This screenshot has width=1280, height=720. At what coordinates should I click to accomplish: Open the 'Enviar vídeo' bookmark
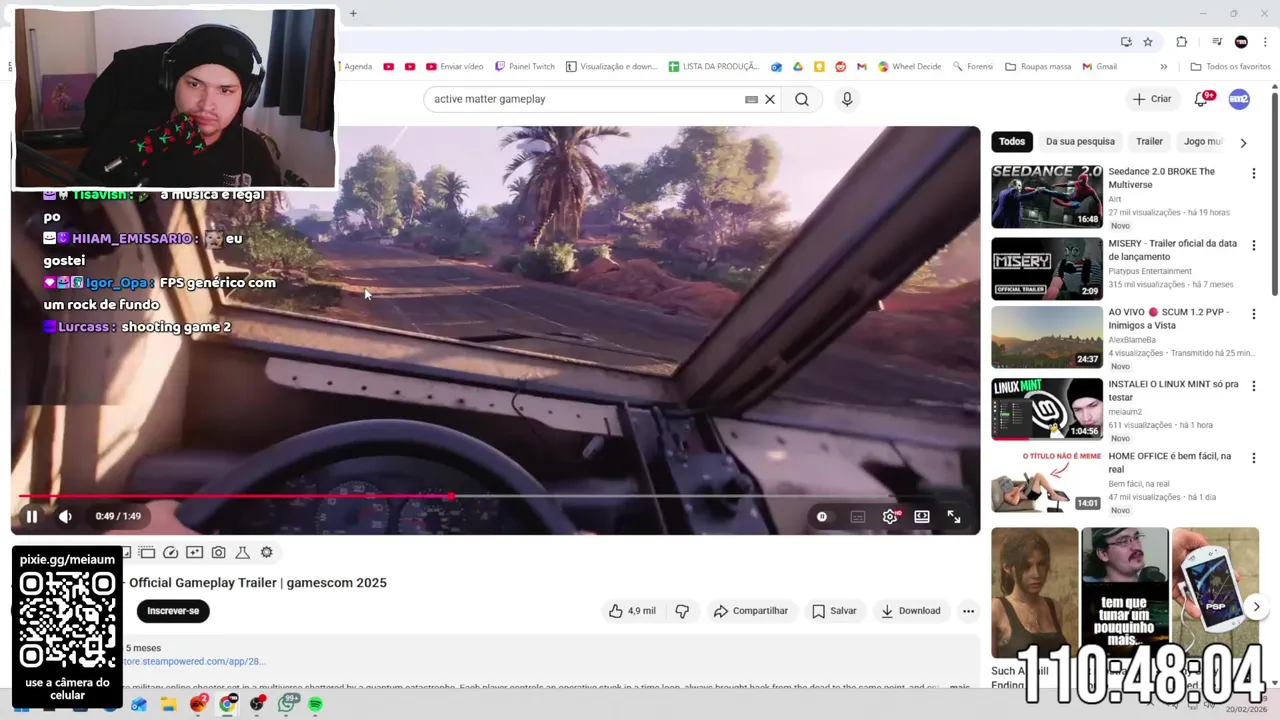click(454, 67)
